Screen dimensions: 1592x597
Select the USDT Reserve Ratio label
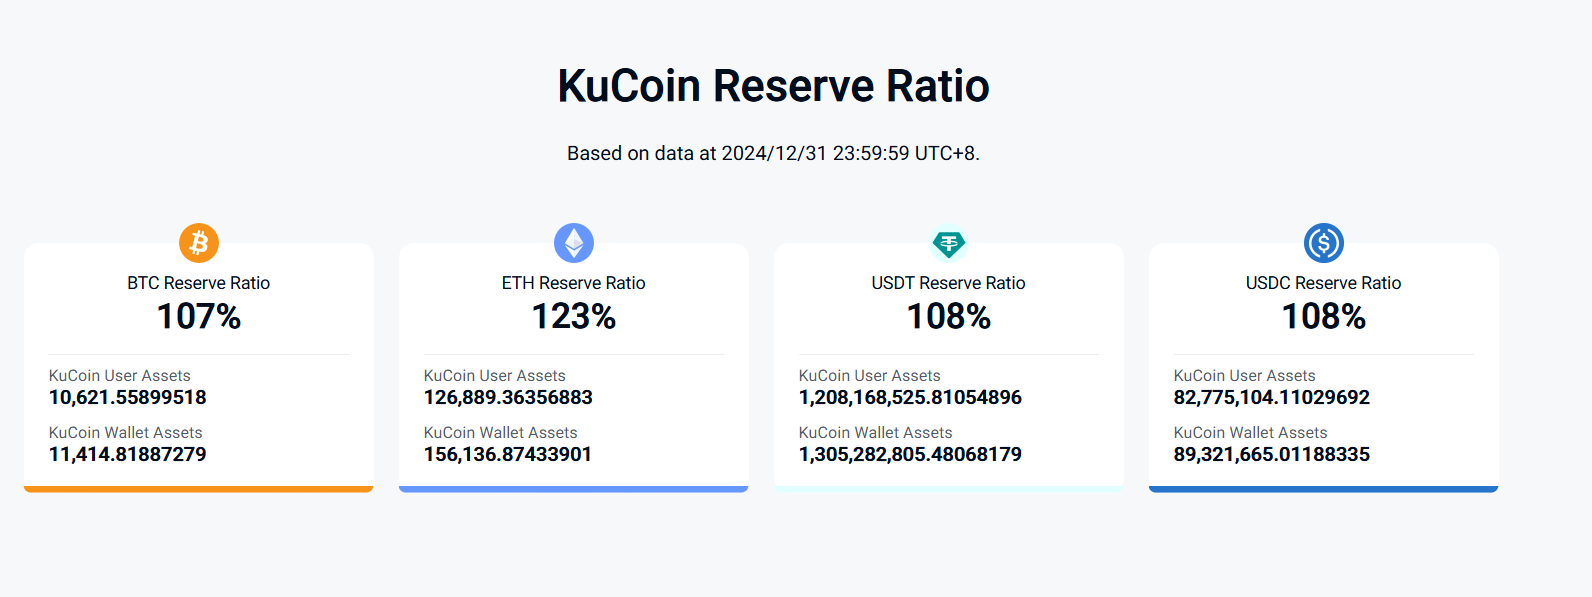[x=948, y=283]
